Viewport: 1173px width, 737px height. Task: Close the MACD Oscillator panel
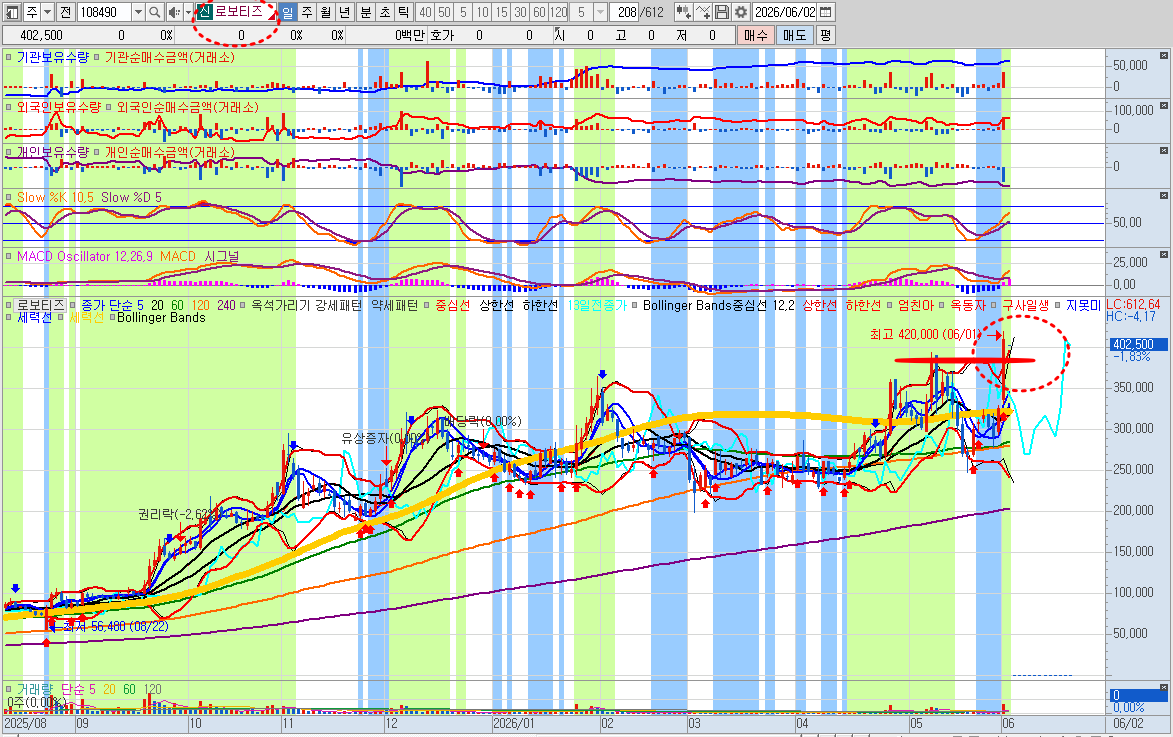(x=1164, y=254)
